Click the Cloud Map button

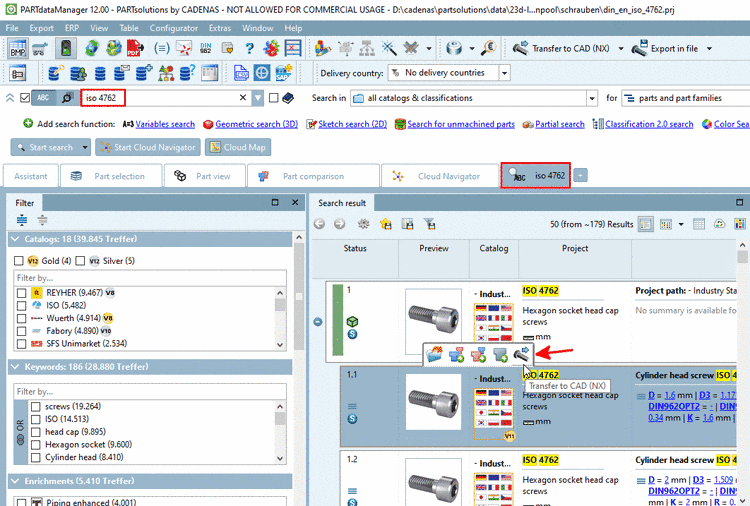coord(237,147)
